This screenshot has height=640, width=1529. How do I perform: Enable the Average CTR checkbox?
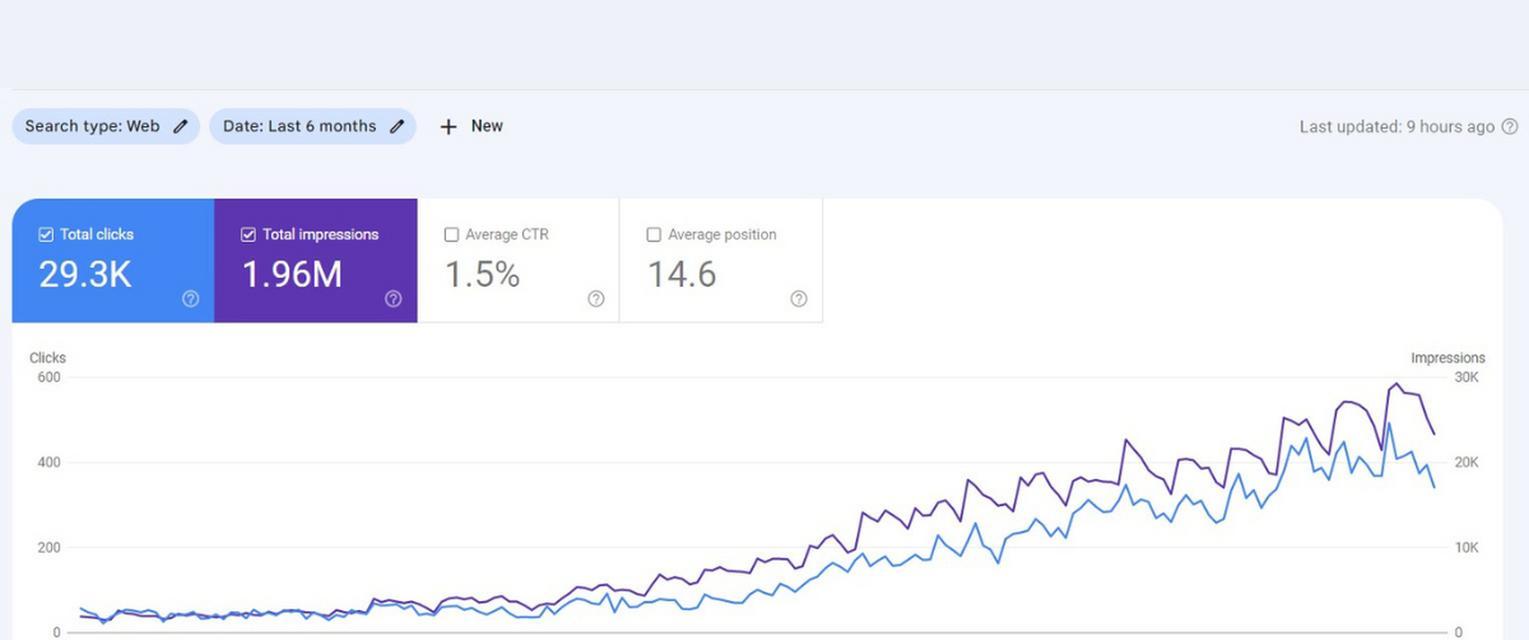pos(451,235)
